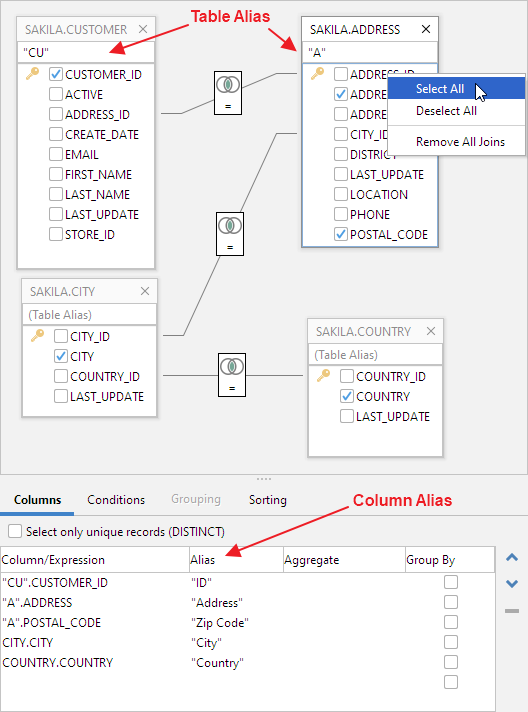
Task: Click the panel splitter grip dots above the tabs
Action: pos(264,479)
